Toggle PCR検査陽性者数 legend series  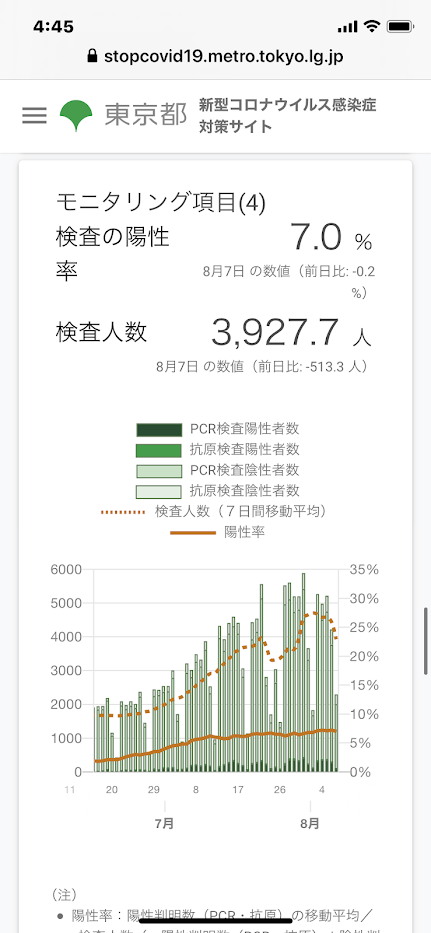[218, 429]
